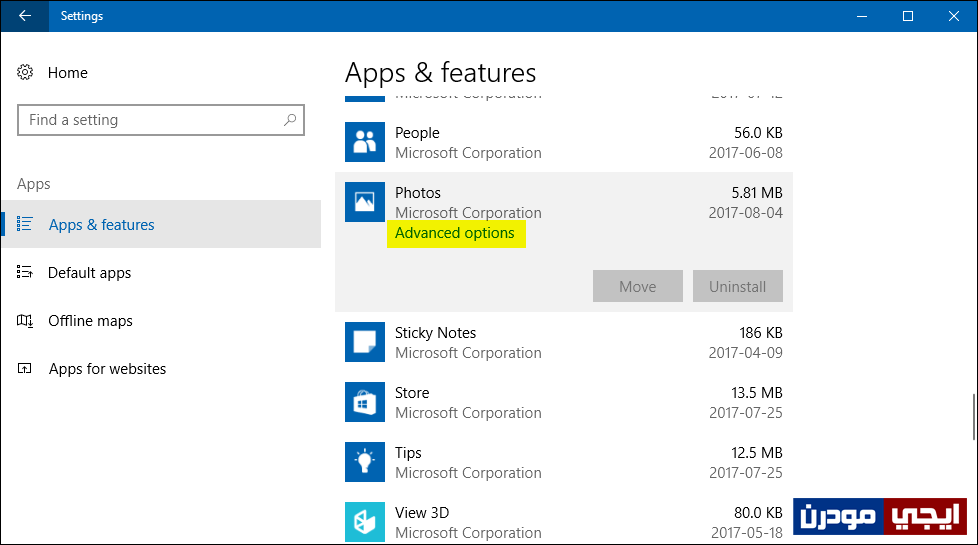This screenshot has height=545, width=978.
Task: Select the Store app name
Action: click(412, 393)
